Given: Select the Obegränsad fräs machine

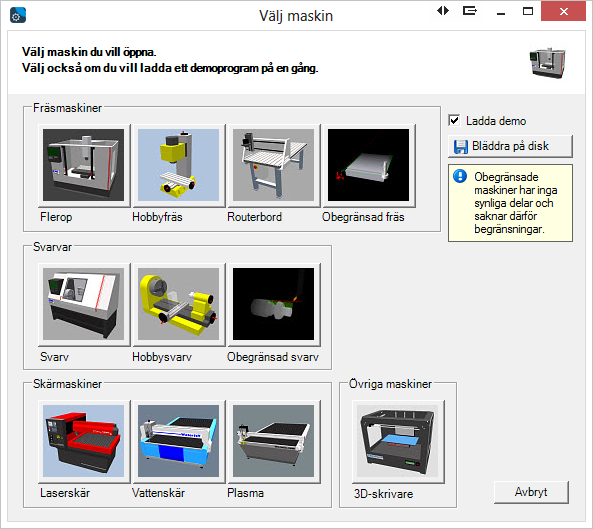Looking at the screenshot, I should coord(368,165).
